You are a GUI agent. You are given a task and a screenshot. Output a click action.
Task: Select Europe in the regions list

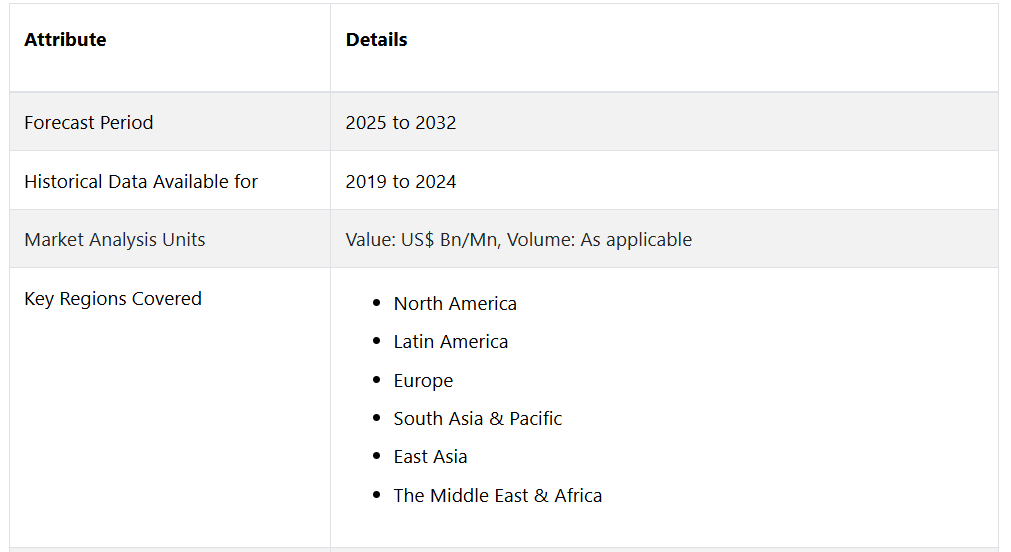tap(424, 380)
